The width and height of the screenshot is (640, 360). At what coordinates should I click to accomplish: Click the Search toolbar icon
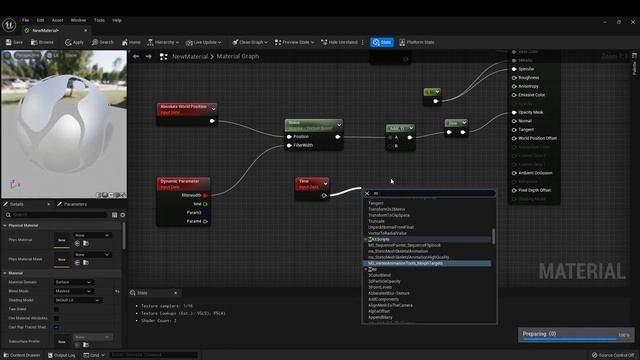(x=103, y=42)
